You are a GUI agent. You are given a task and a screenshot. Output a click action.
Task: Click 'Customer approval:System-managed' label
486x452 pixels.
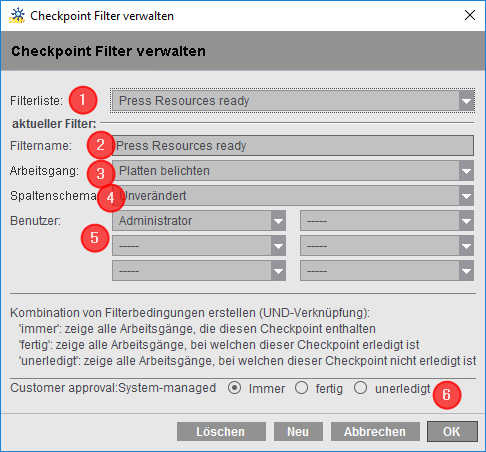(113, 388)
